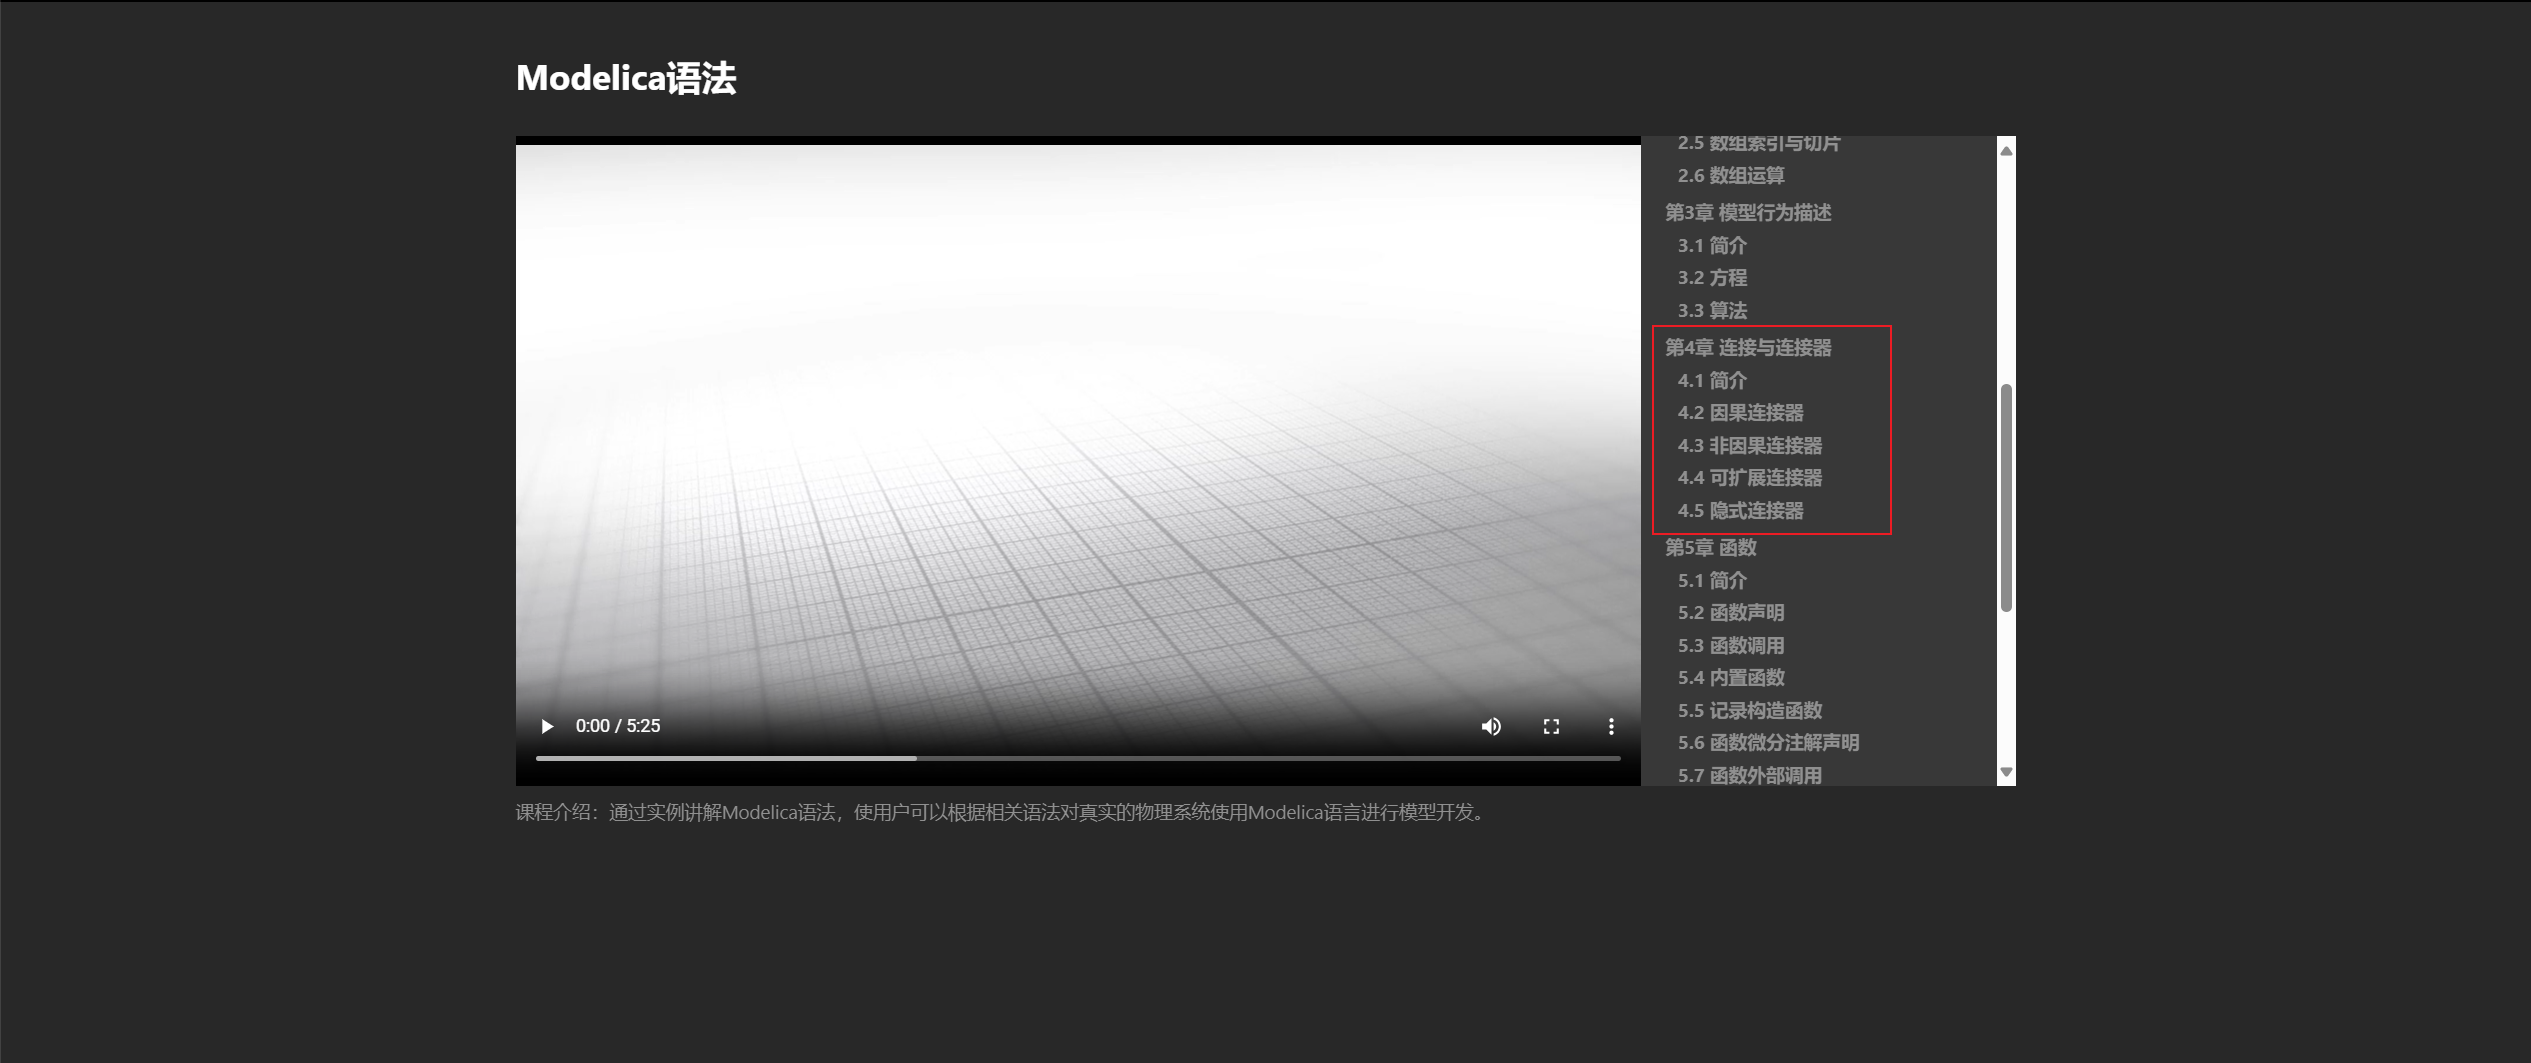Select chapter heading 第3章 模型行为描述
Screen dimensions: 2531x1063
tap(1748, 212)
